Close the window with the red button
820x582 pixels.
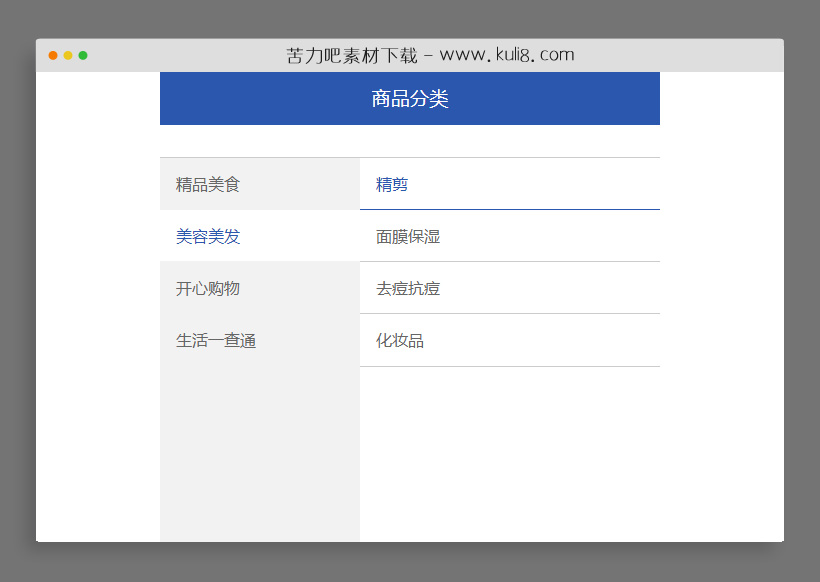tap(52, 56)
